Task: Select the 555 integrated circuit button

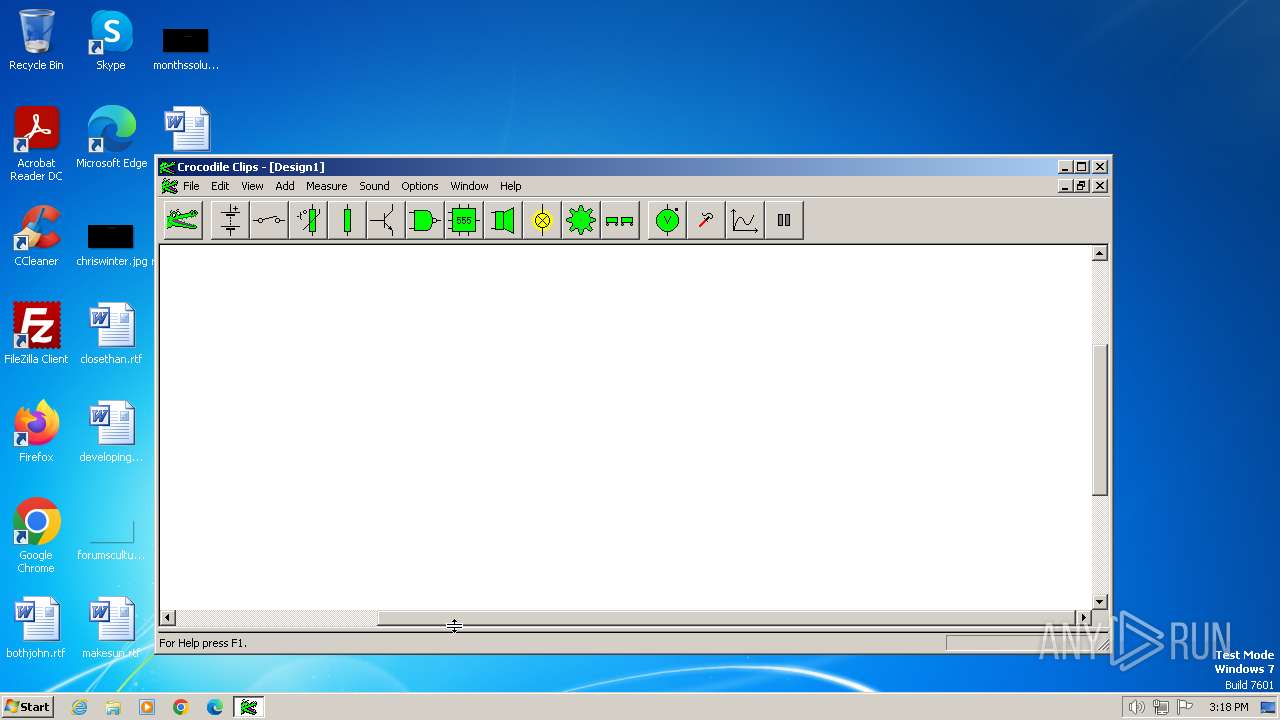Action: point(464,220)
